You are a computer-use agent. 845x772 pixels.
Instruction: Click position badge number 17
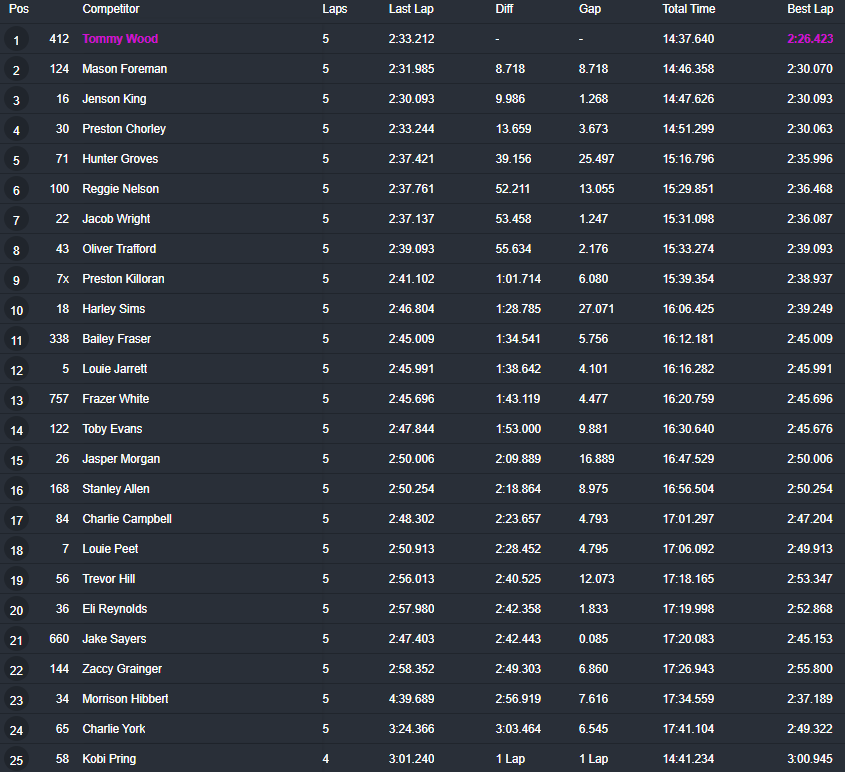pos(16,520)
